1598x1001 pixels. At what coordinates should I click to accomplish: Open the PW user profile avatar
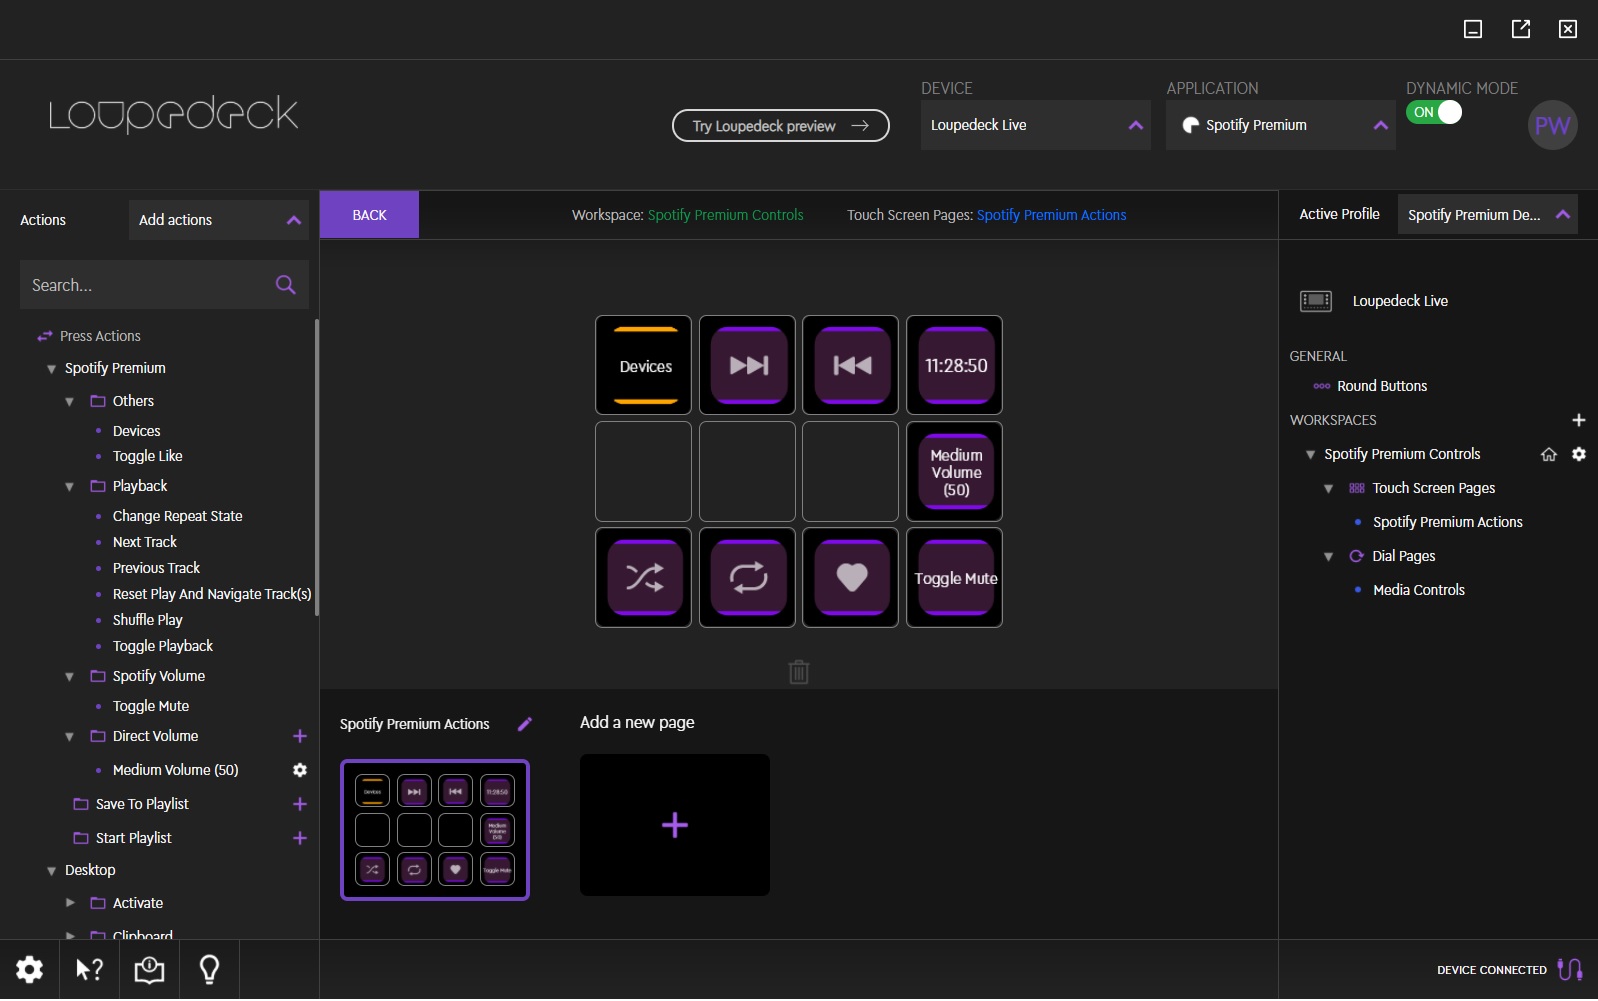pos(1552,125)
